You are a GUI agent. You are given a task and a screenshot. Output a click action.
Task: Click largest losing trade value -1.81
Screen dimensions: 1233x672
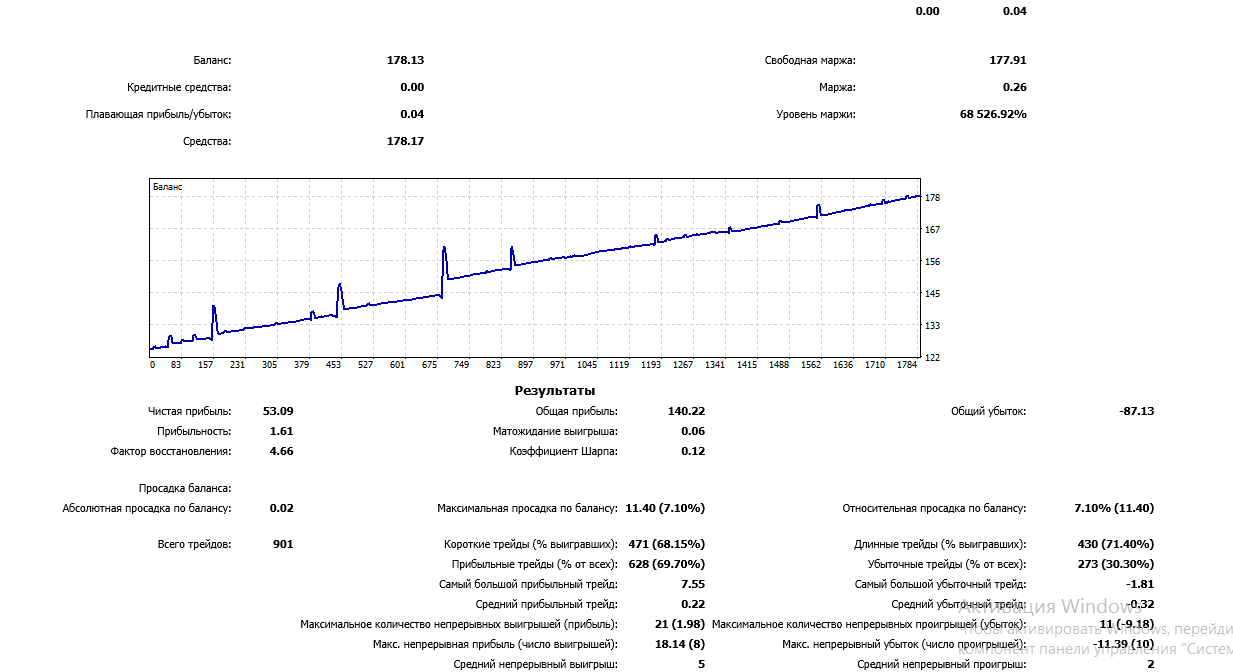coord(1140,584)
